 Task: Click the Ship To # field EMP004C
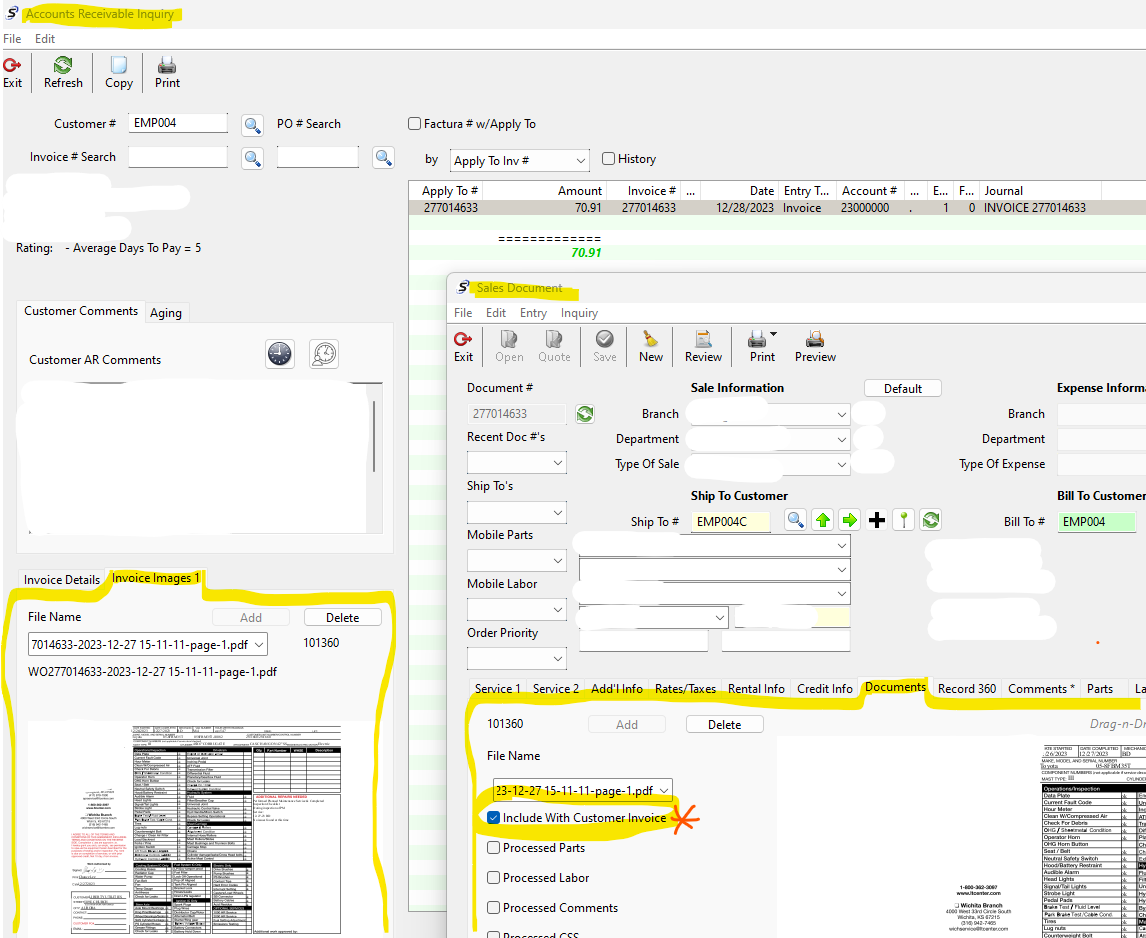click(x=730, y=521)
